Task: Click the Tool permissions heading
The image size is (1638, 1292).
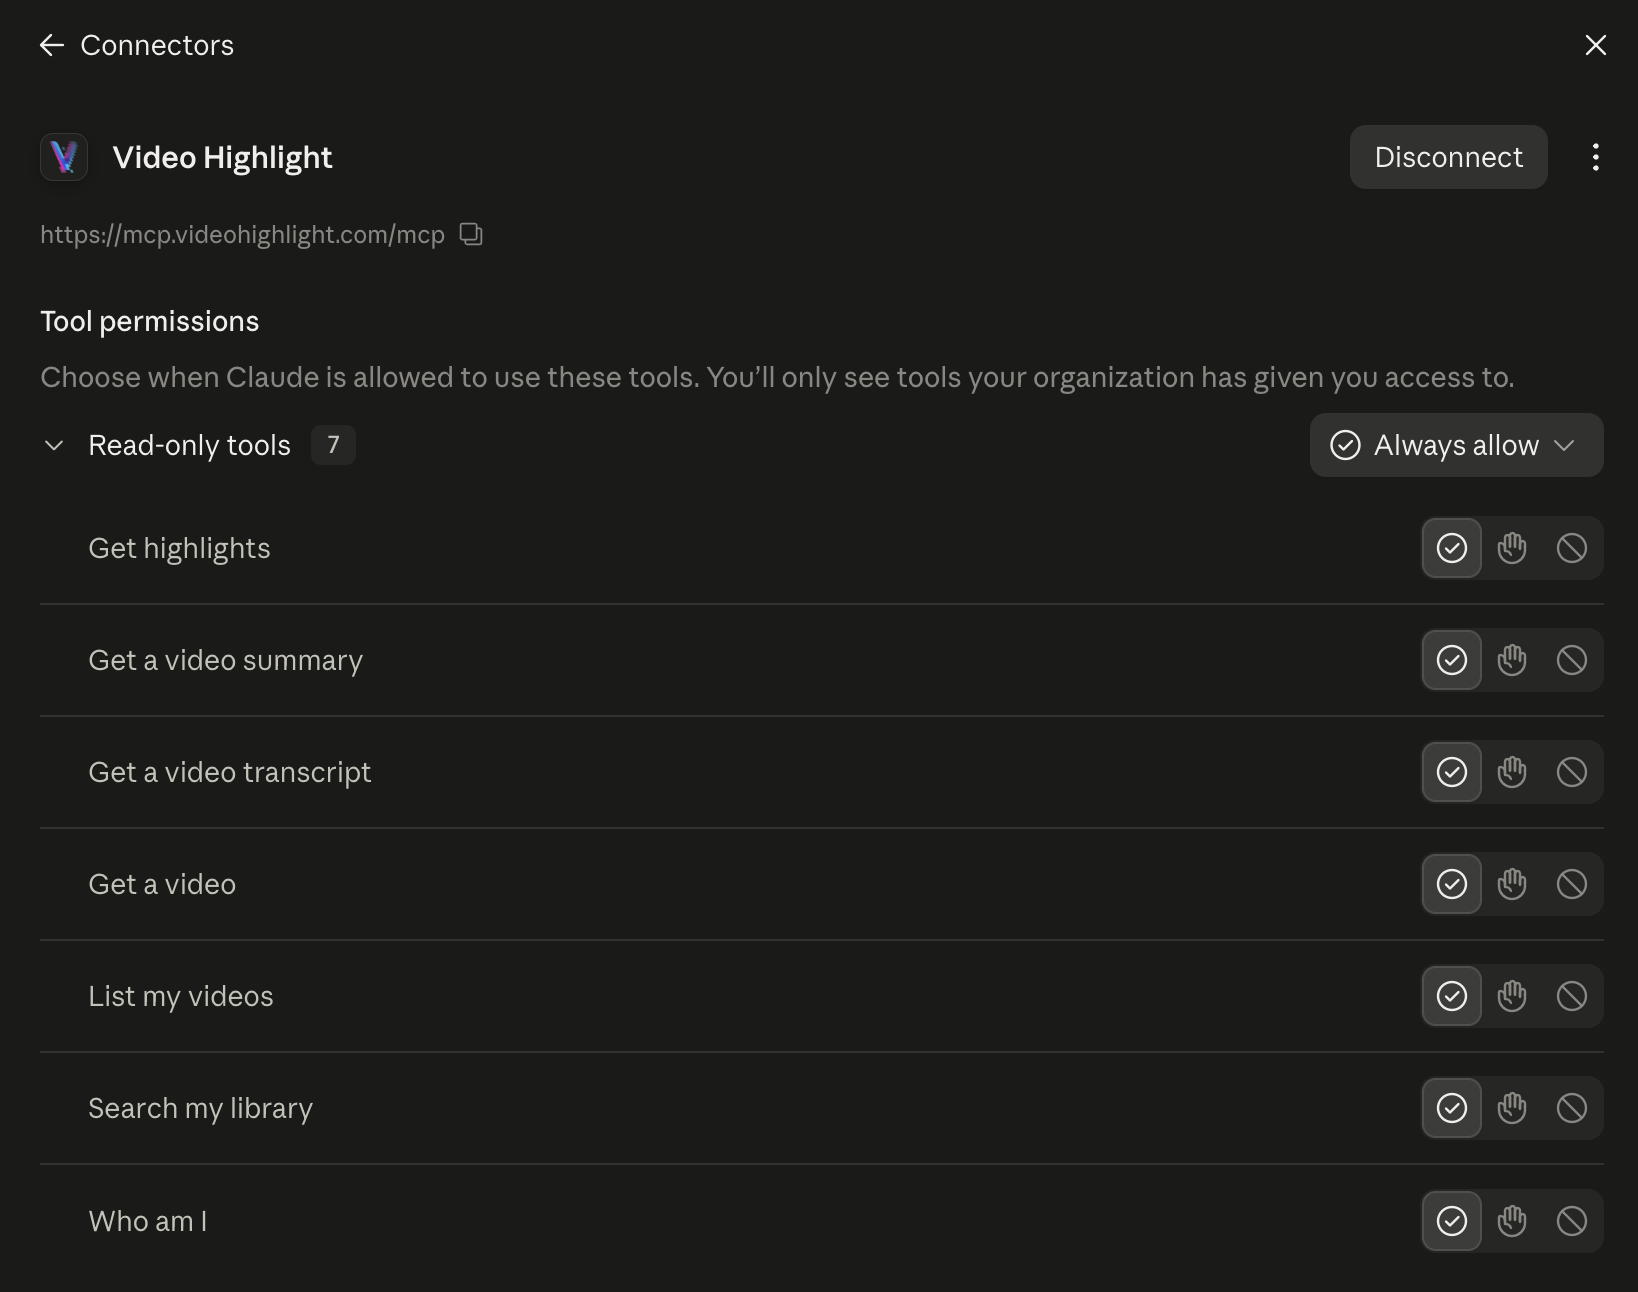Action: click(x=149, y=321)
